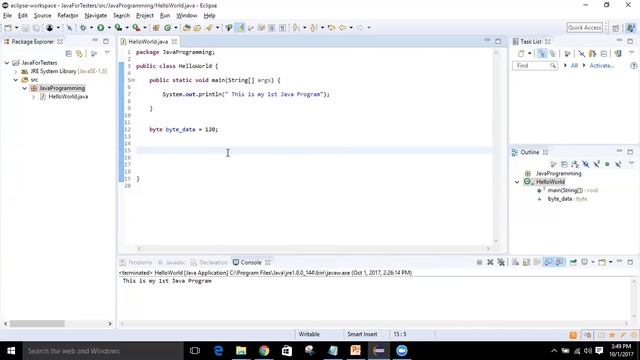Open the Source menu

(42, 16)
